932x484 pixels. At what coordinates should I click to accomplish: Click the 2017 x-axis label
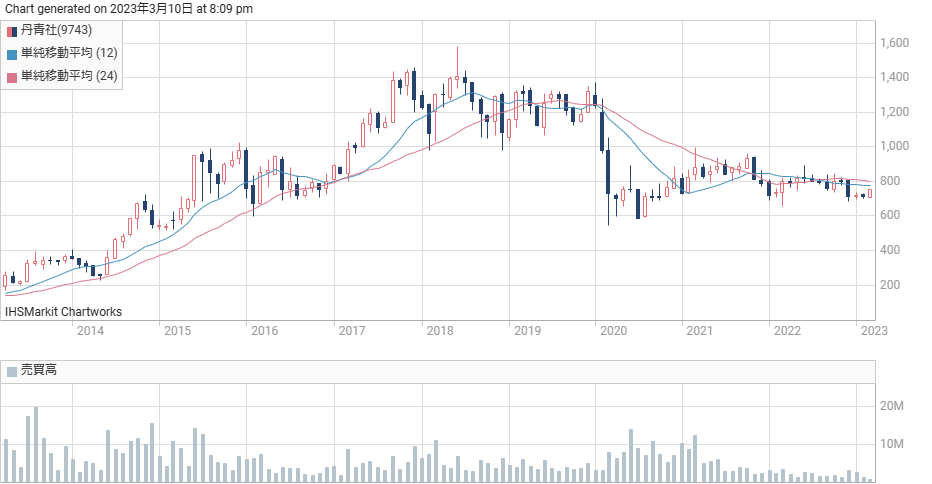click(352, 331)
